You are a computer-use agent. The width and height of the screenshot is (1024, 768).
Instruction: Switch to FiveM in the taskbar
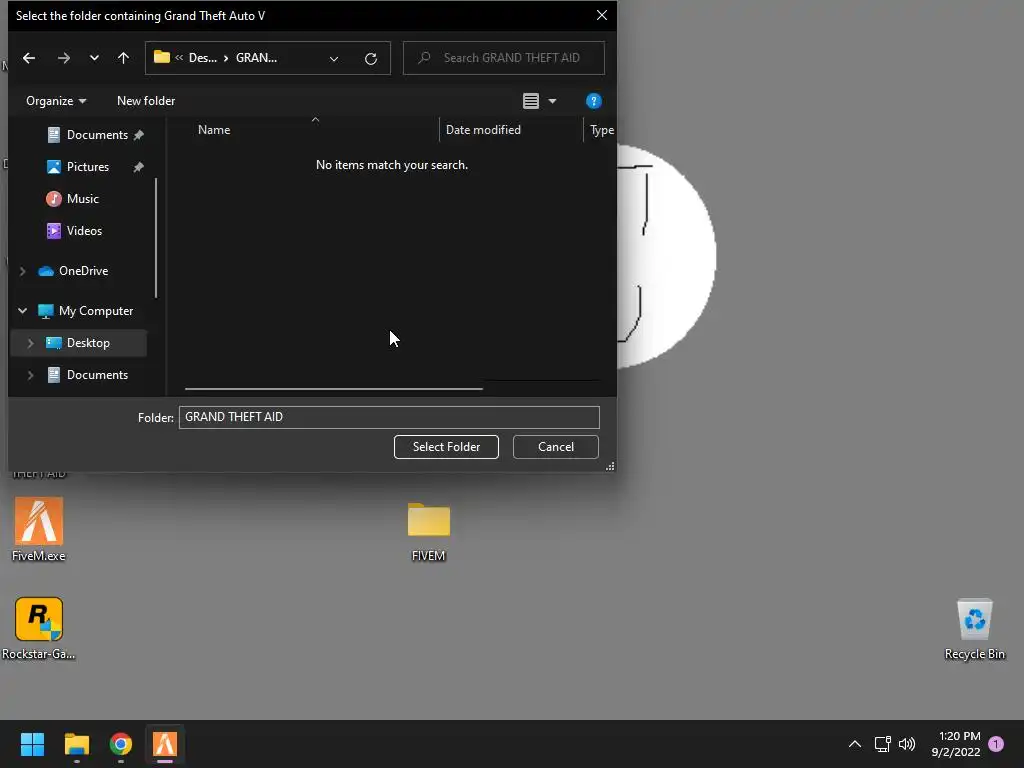tap(165, 744)
